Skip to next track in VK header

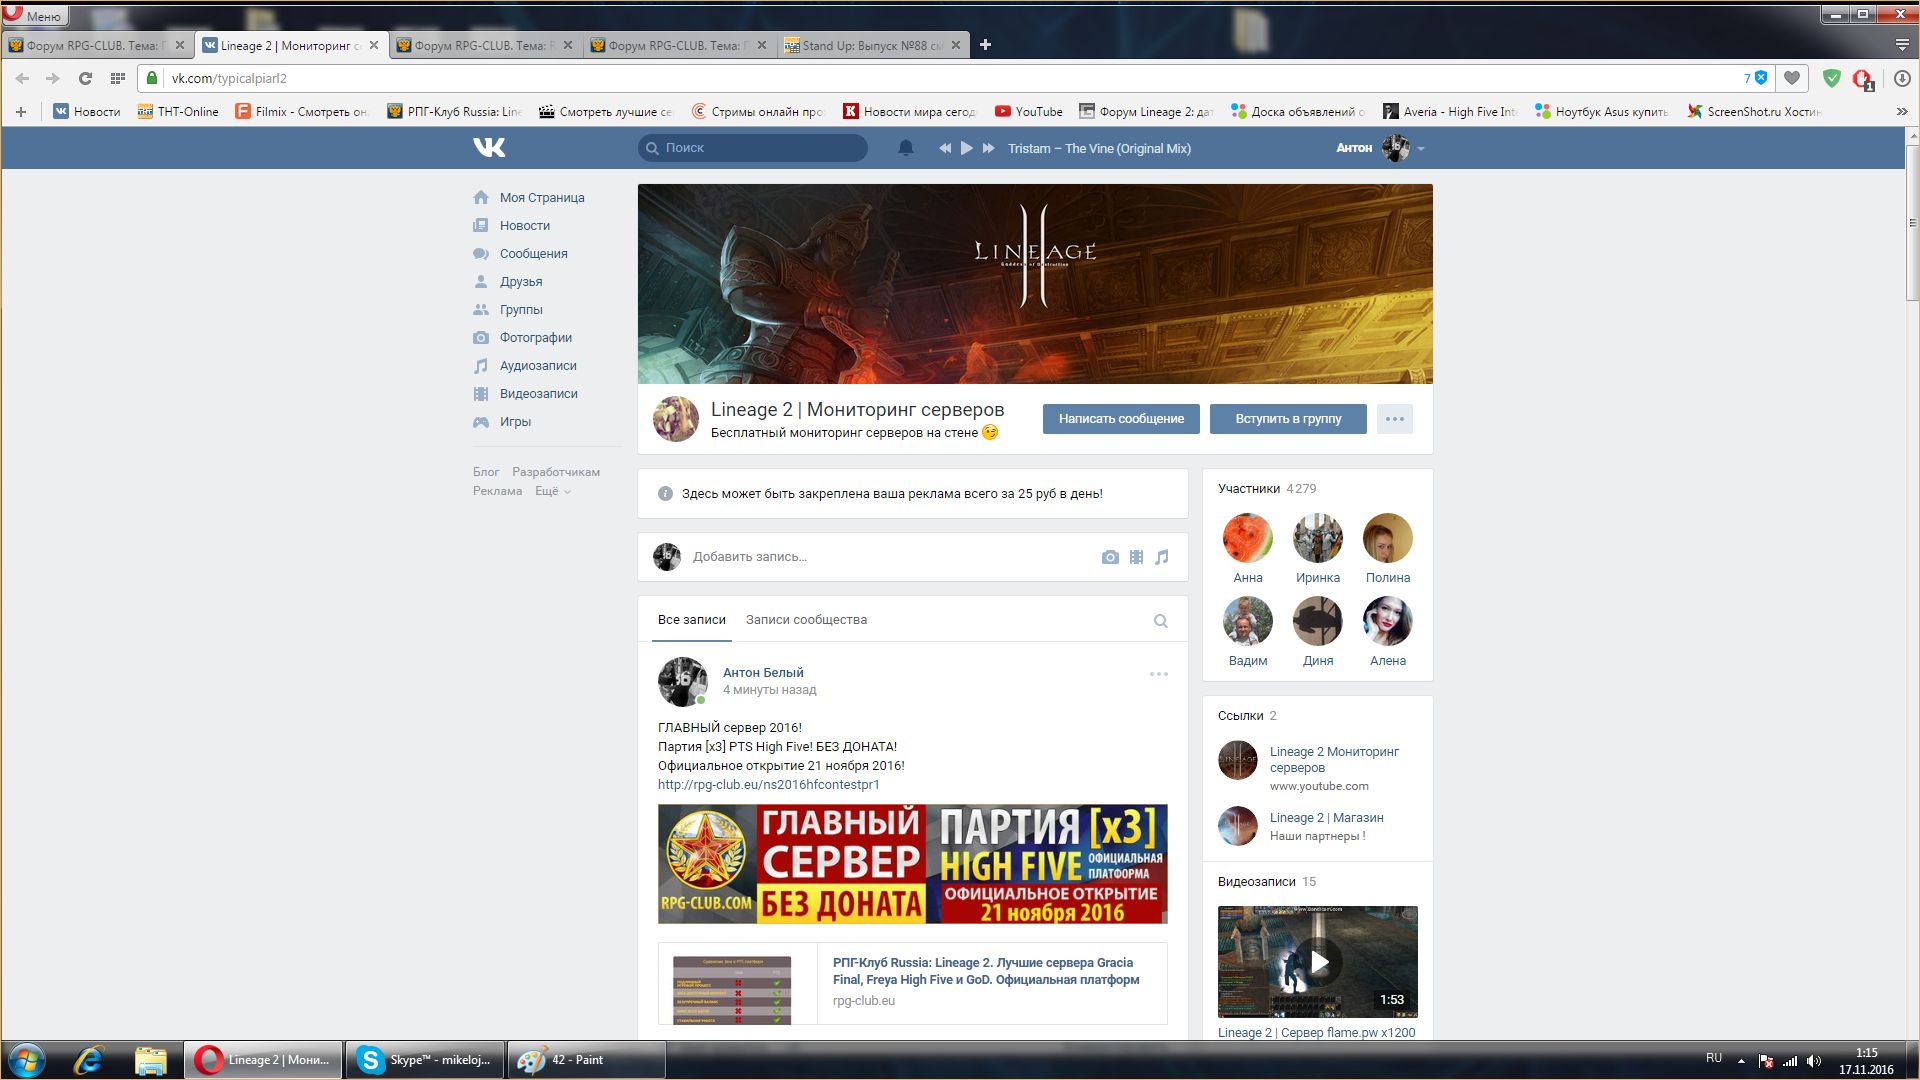pyautogui.click(x=988, y=148)
